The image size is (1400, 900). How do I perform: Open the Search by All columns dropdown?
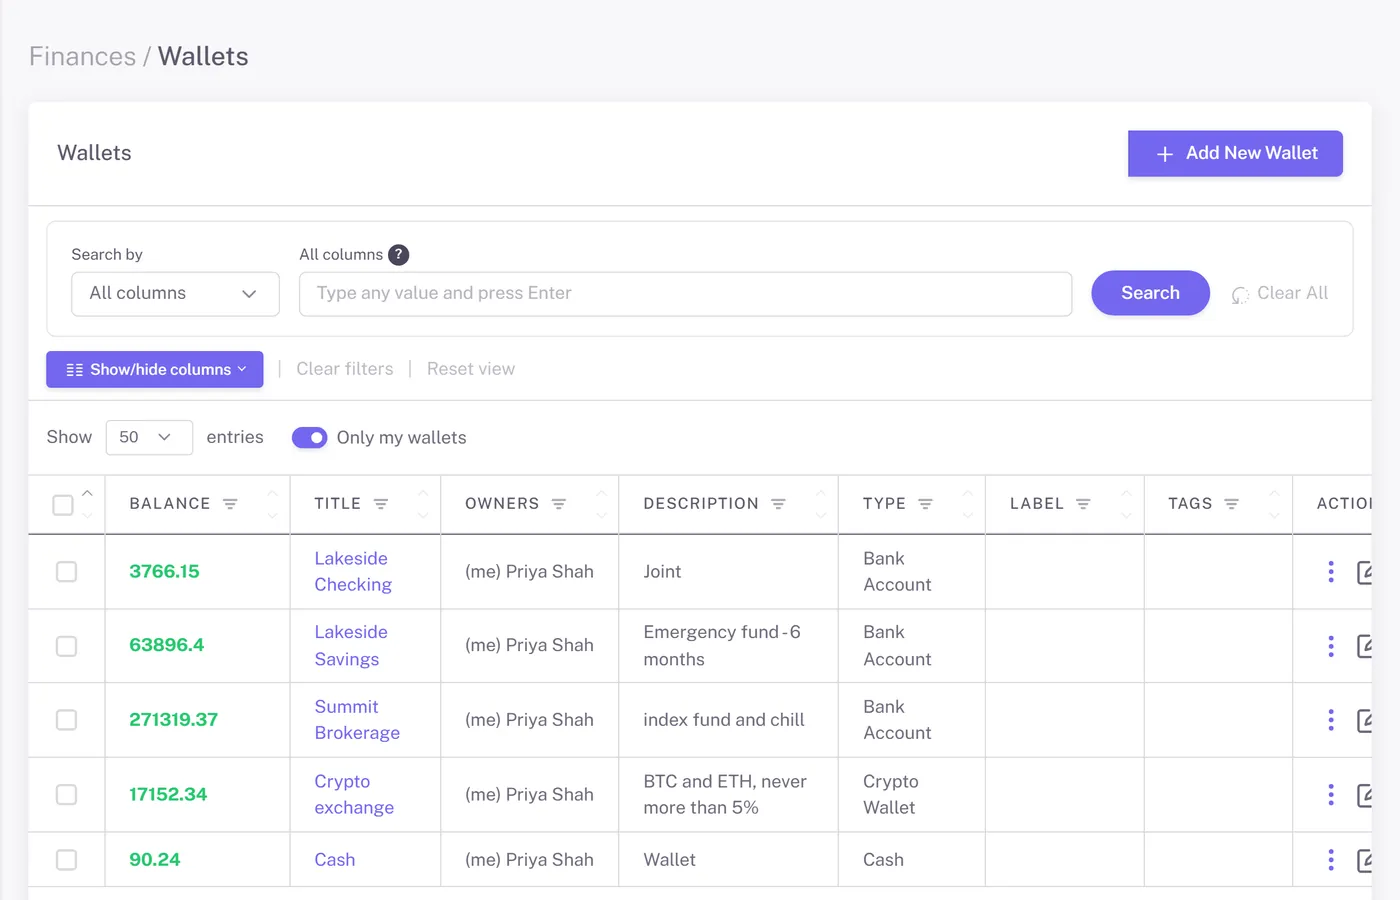175,294
